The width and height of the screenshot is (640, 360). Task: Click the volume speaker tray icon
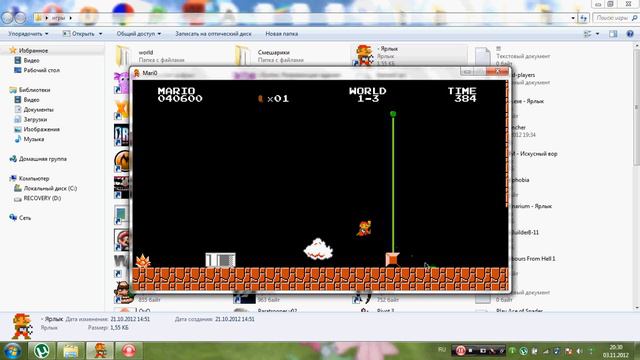pos(580,351)
